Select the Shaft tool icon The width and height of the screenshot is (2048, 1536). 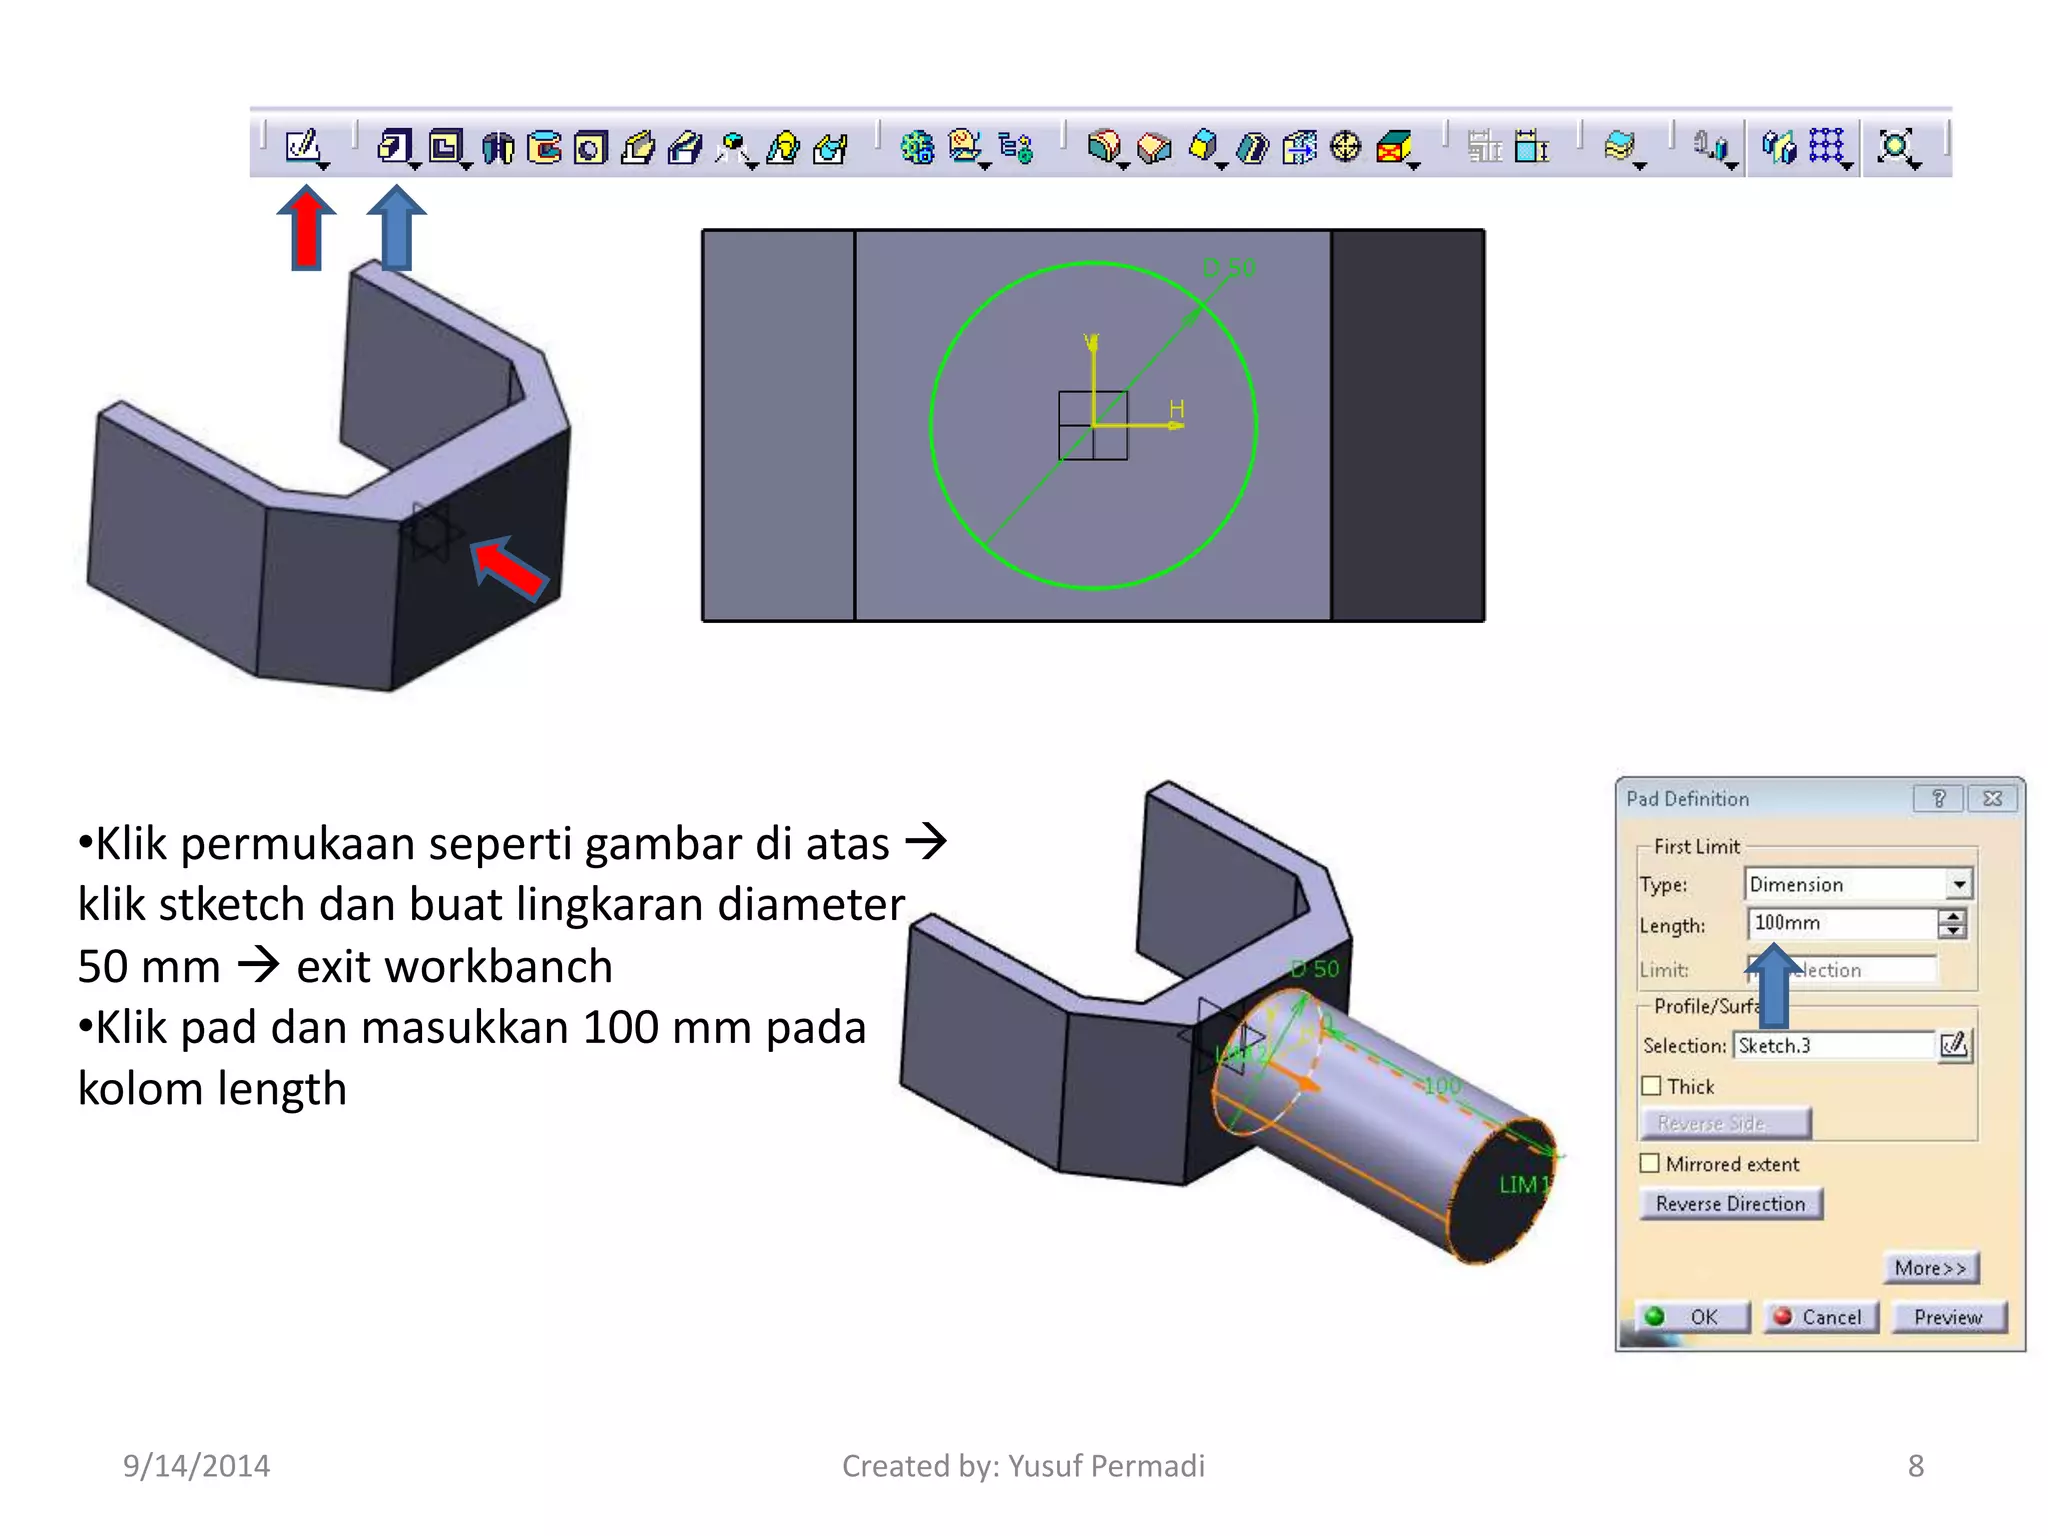pyautogui.click(x=498, y=148)
